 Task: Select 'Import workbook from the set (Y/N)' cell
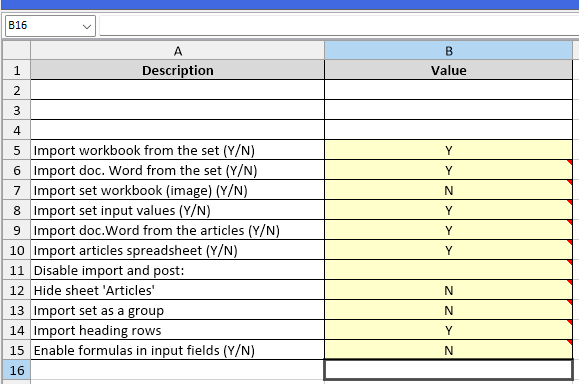178,150
